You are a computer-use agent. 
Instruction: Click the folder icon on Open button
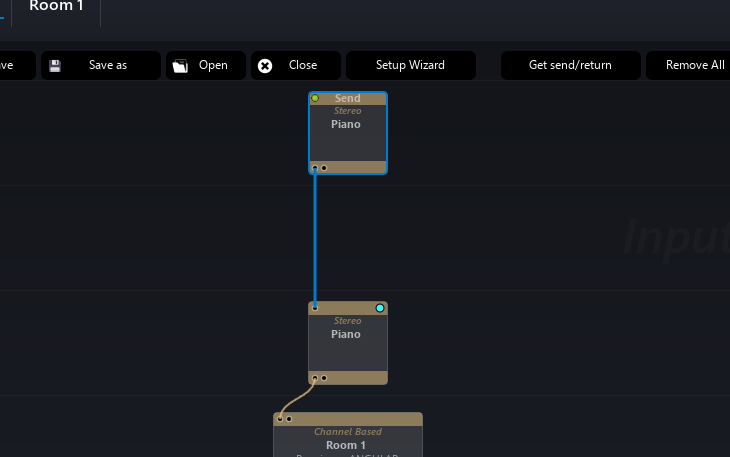tap(180, 66)
